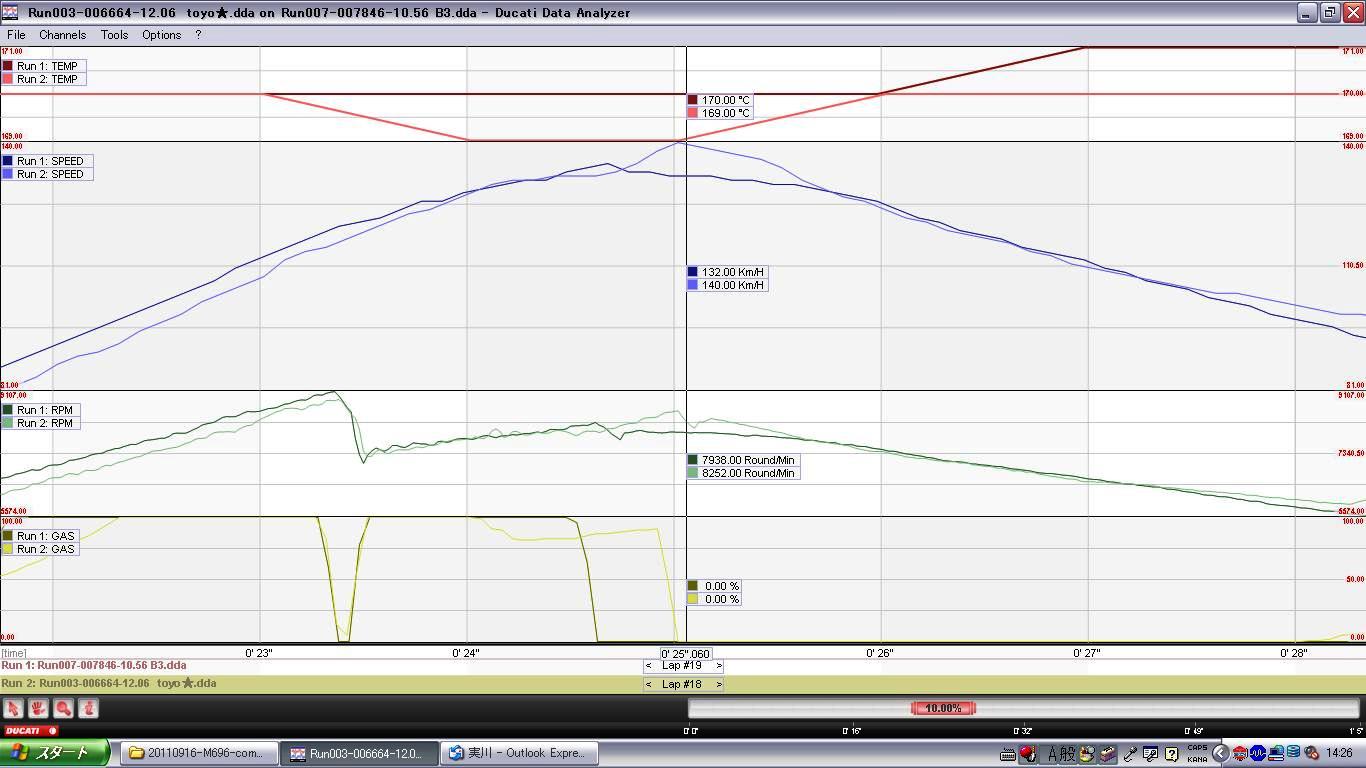Click the Run 1: SPEED legend label

click(x=50, y=161)
